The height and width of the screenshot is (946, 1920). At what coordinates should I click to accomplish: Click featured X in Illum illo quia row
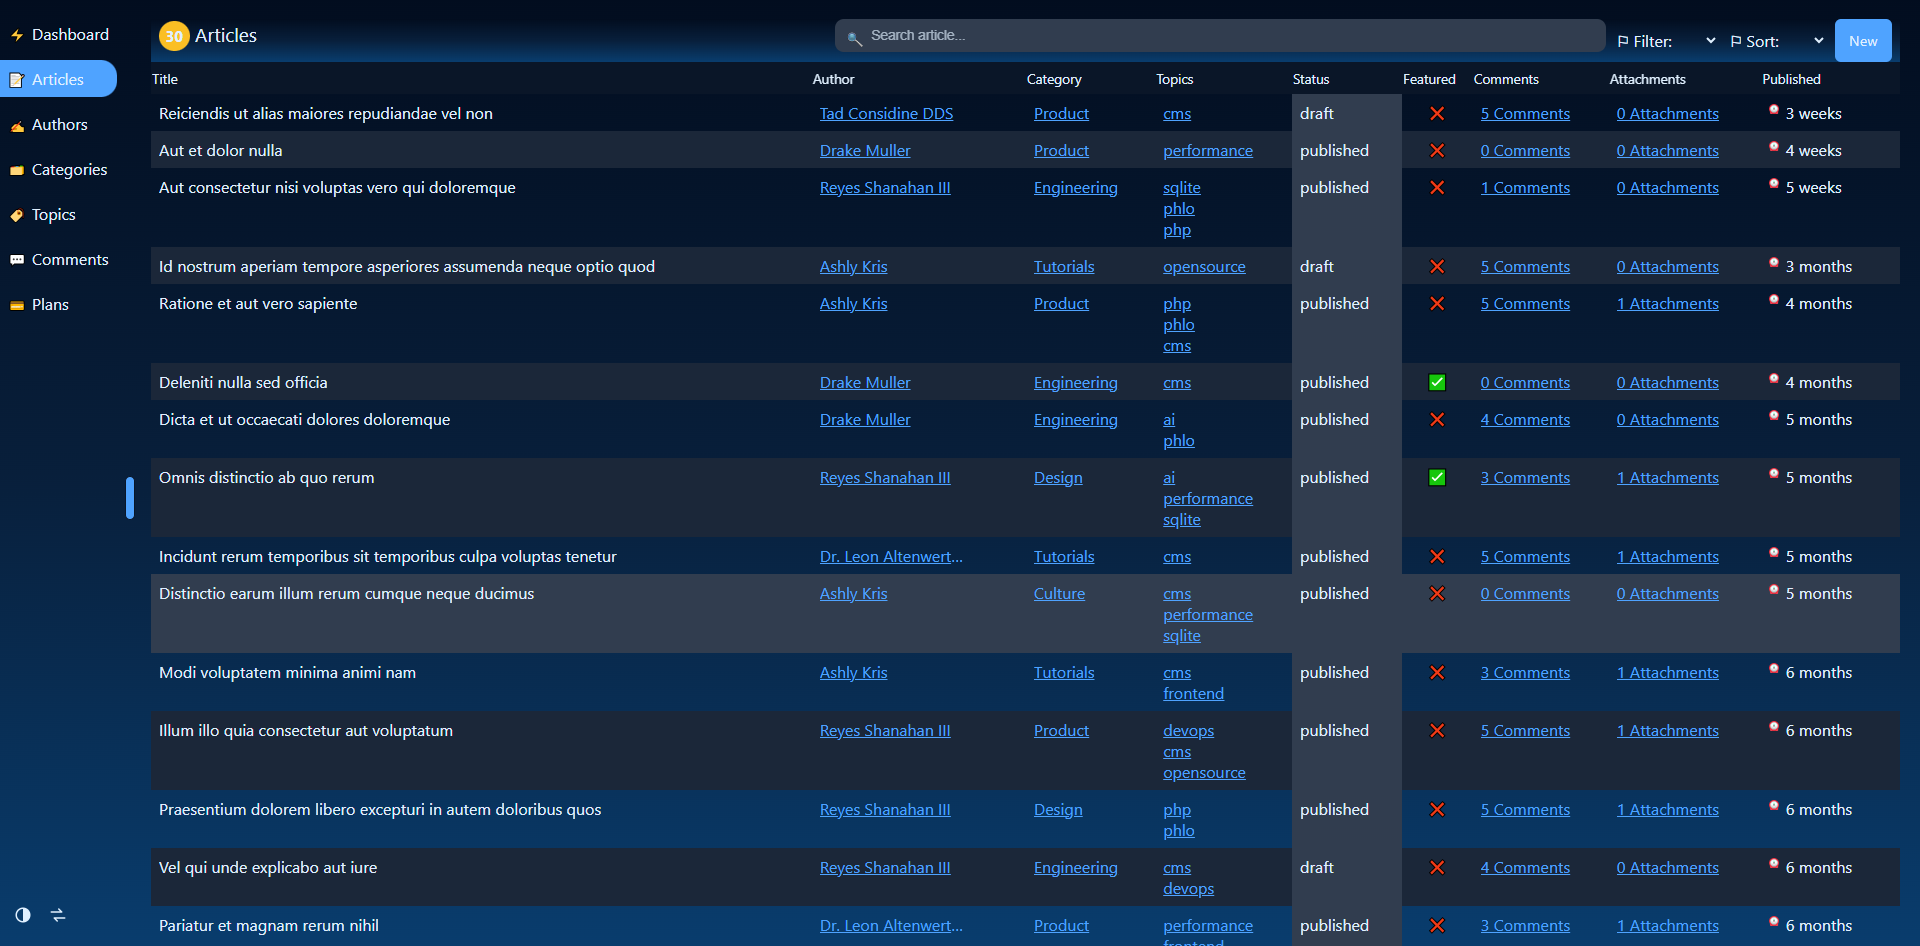(1437, 731)
